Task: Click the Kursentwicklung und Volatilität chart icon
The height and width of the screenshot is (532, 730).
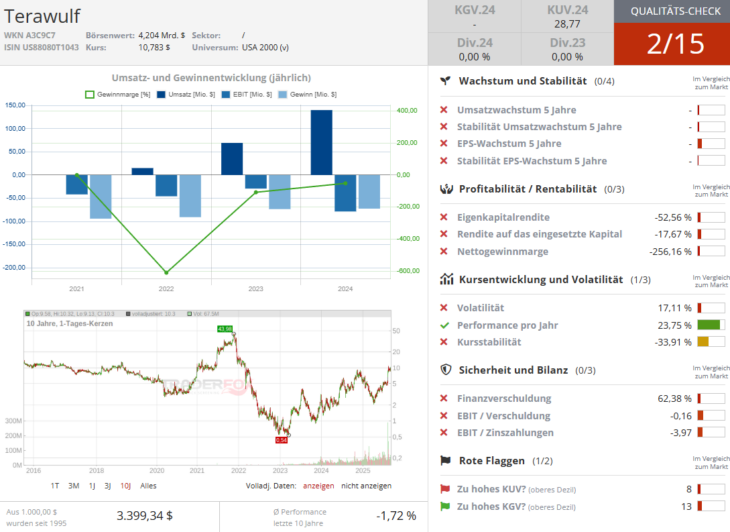Action: (446, 279)
